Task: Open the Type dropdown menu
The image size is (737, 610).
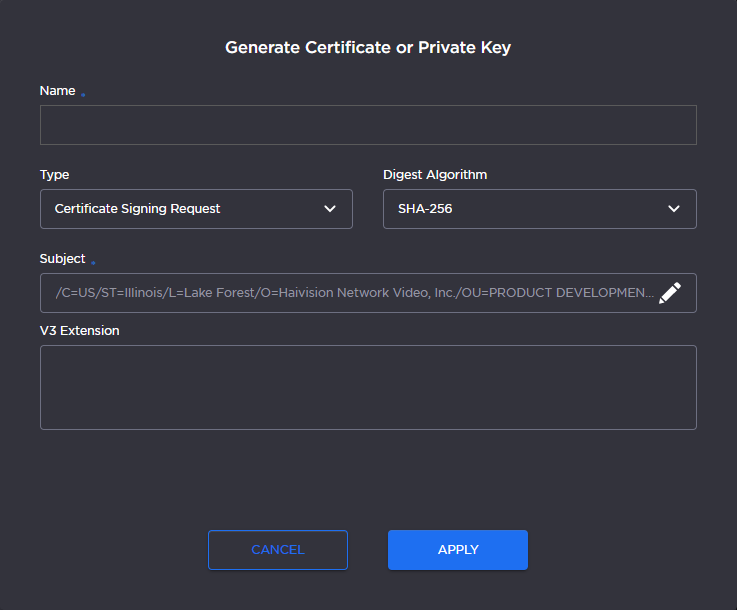Action: (196, 209)
